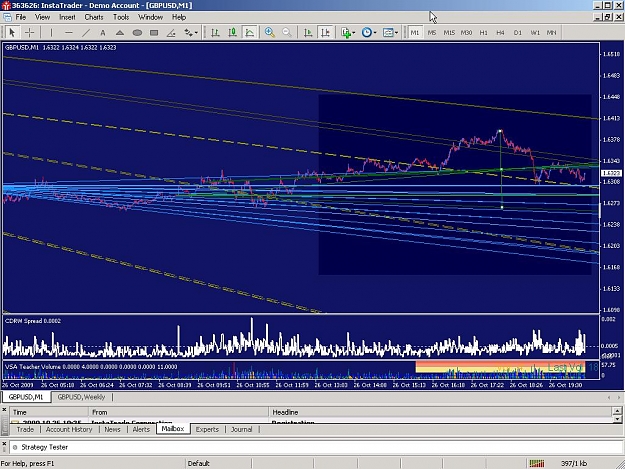The width and height of the screenshot is (625, 469).
Task: Open the chart window icon in menu bar
Action: [7, 17]
